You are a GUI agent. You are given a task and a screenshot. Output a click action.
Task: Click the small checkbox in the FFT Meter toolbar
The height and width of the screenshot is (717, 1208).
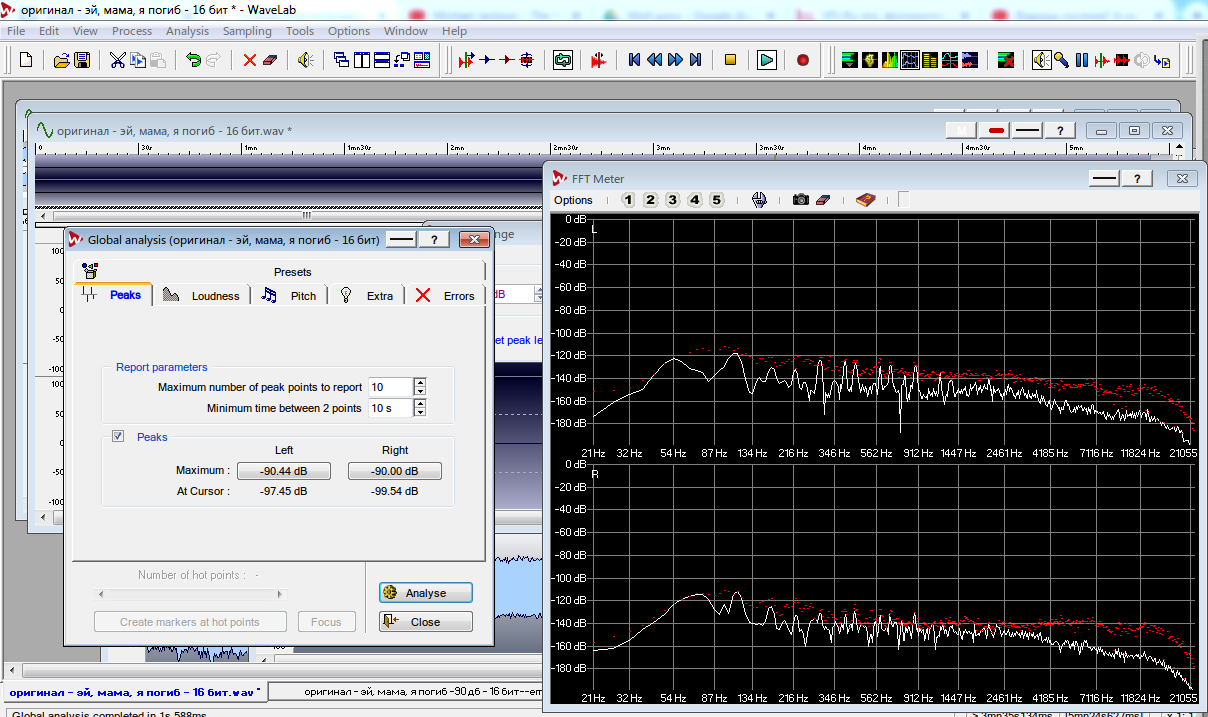click(x=903, y=200)
